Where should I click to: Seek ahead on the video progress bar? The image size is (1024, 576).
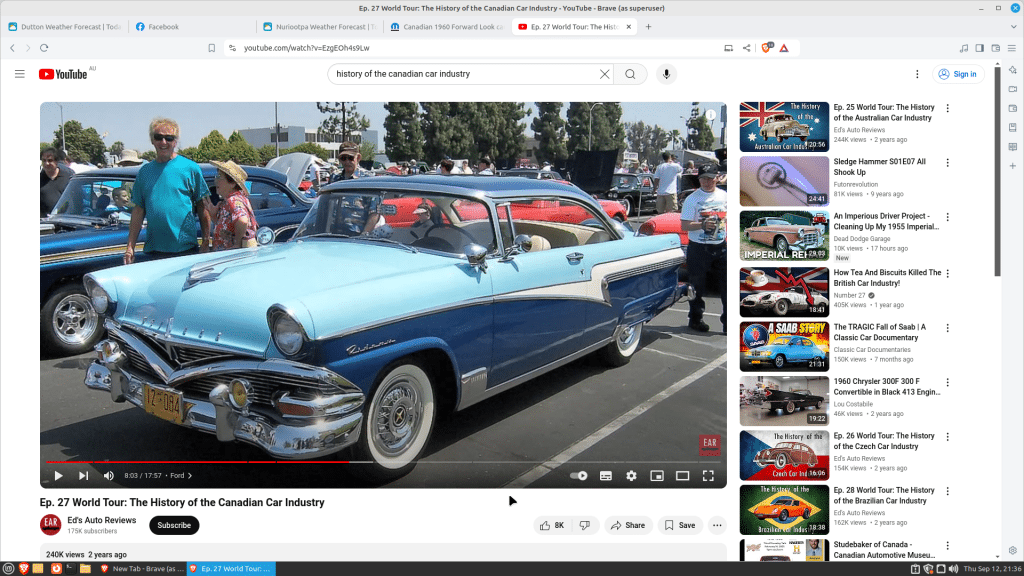tap(500, 462)
